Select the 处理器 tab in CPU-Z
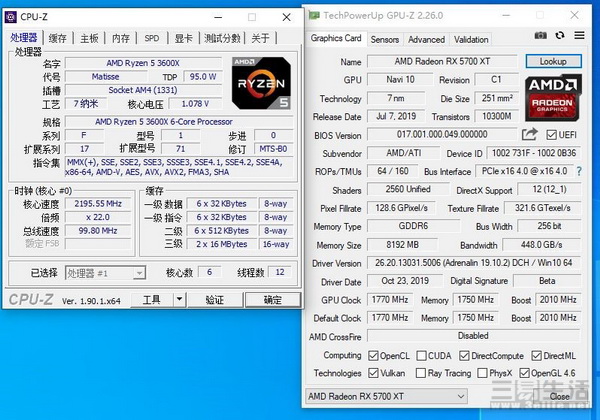Viewport: 600px width, 420px height. click(24, 37)
